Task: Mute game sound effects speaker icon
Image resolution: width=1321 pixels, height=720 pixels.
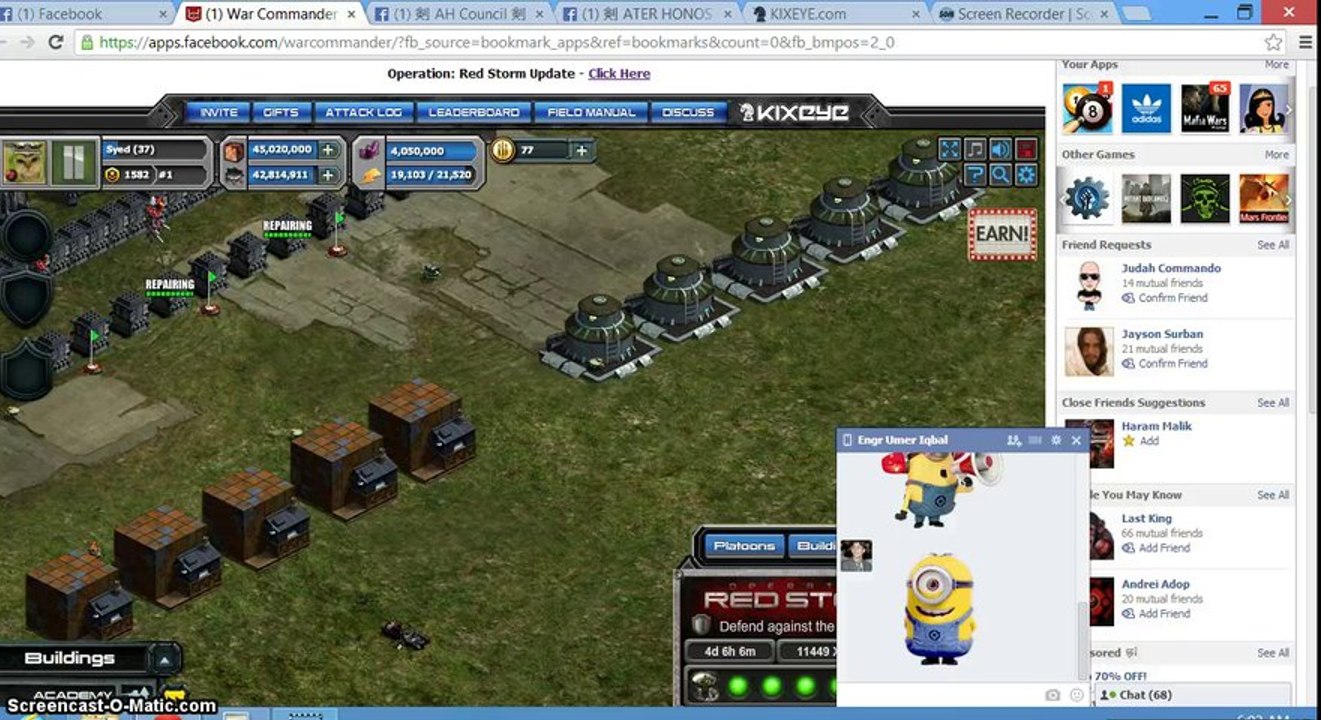Action: [1000, 149]
